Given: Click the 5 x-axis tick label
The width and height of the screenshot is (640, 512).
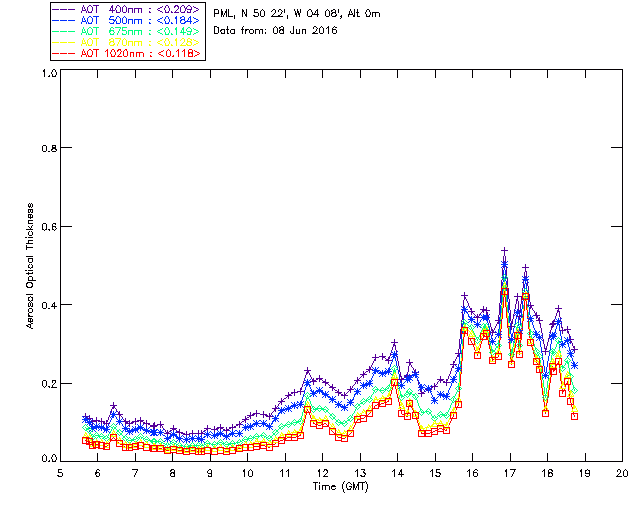Looking at the screenshot, I should [60, 473].
